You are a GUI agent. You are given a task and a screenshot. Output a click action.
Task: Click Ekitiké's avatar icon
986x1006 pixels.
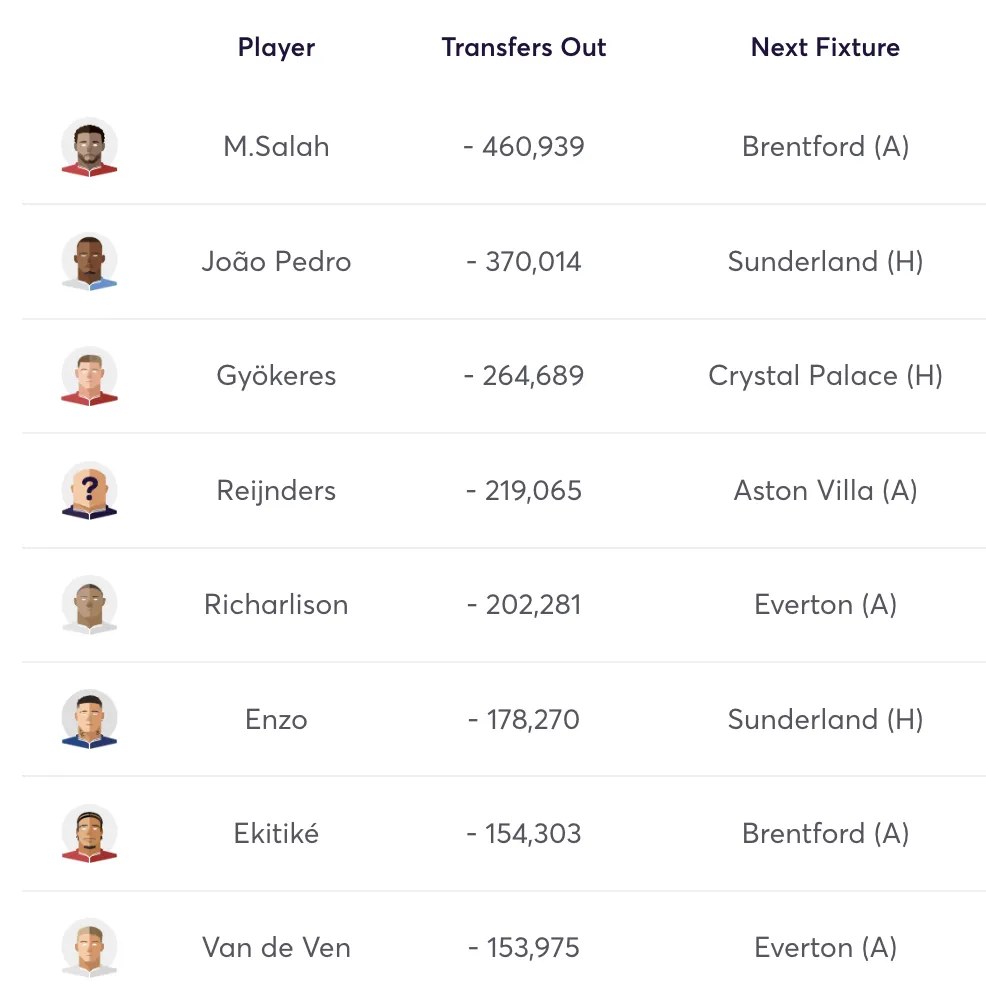pos(89,834)
